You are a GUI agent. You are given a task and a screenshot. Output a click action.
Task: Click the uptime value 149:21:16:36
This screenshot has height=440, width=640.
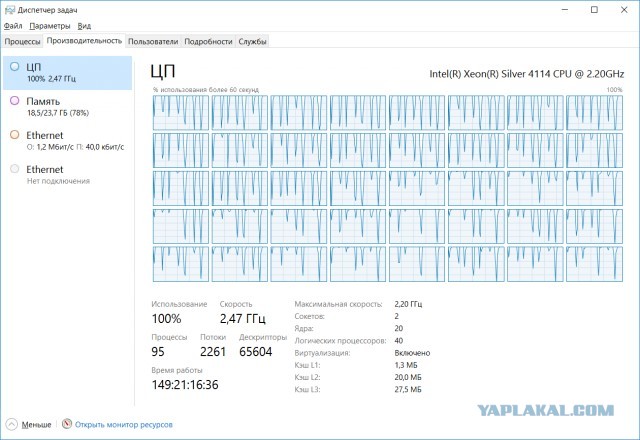[185, 385]
